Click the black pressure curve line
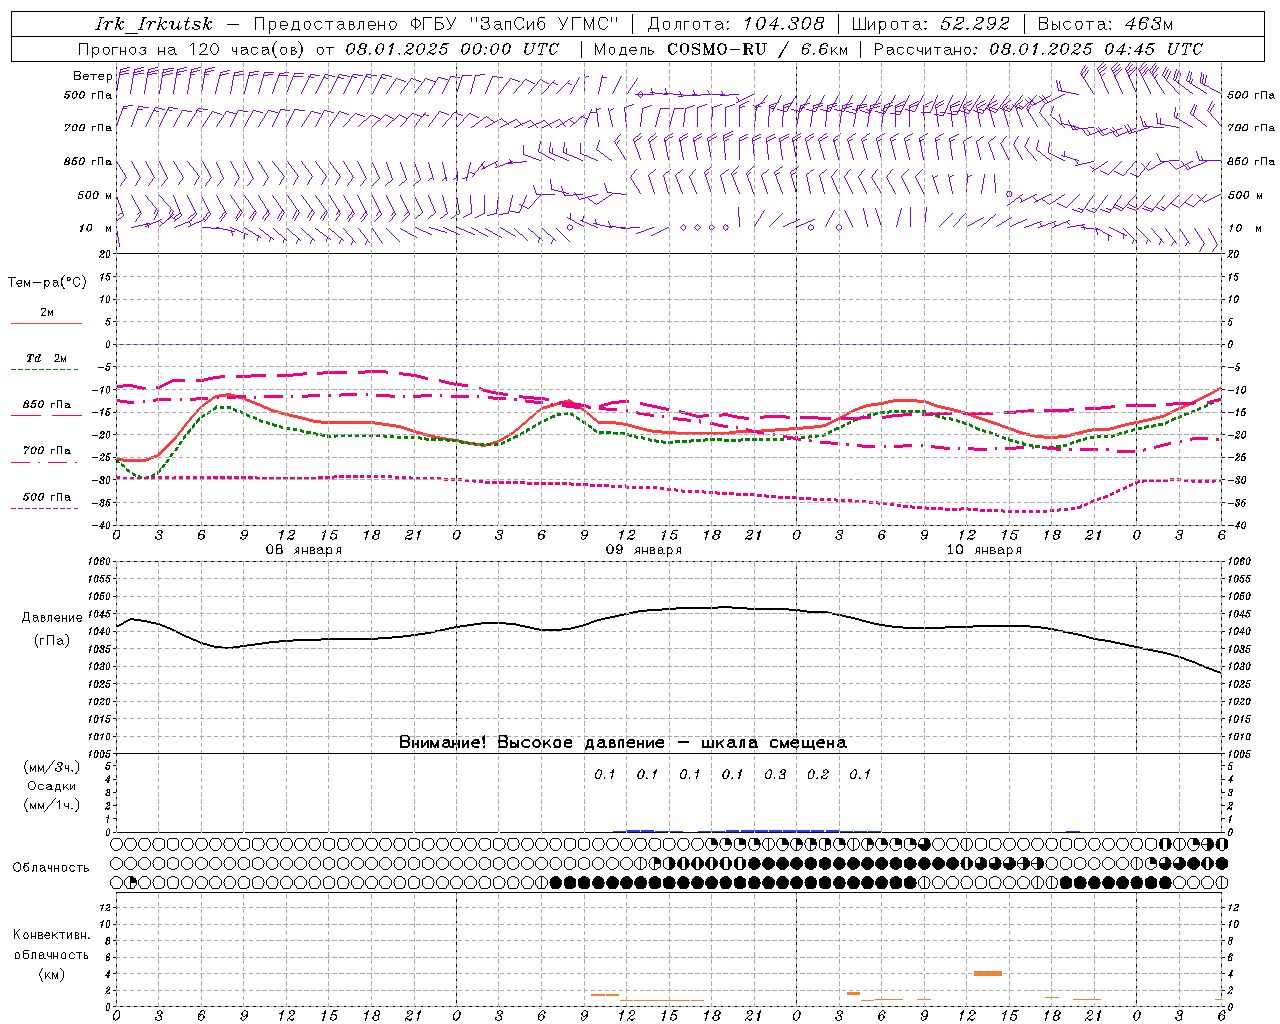 pos(668,609)
